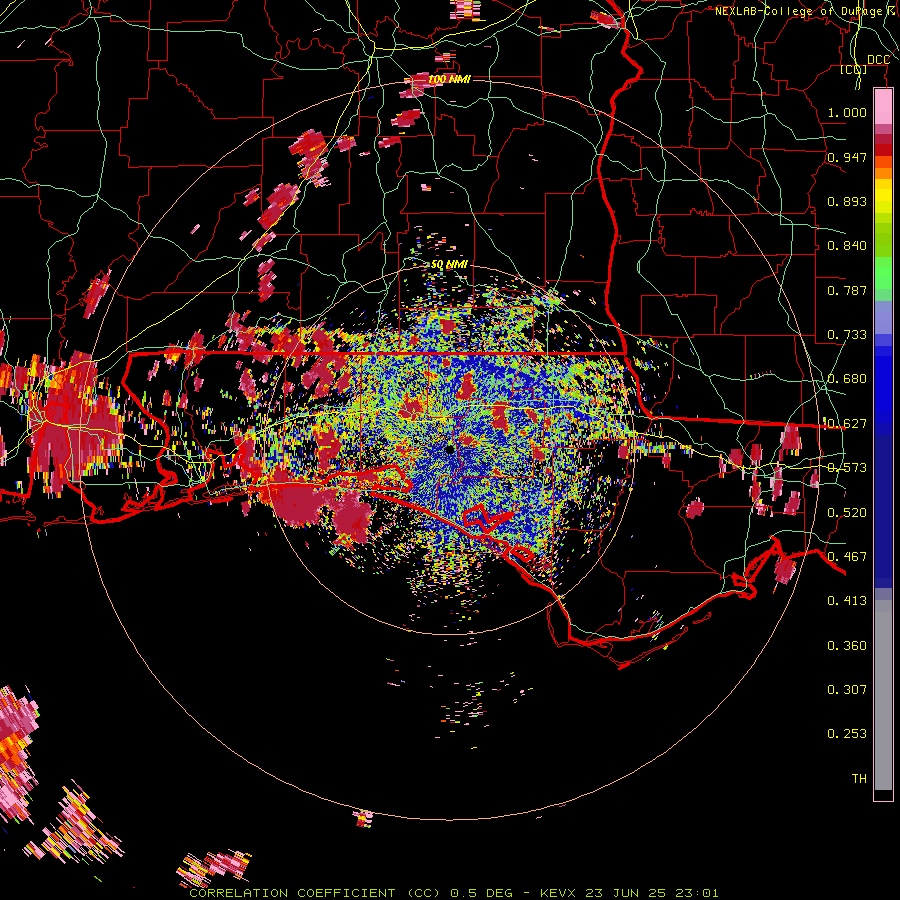Click the gray segment of the color bar
Image resolution: width=900 pixels, height=900 pixels.
click(x=883, y=695)
